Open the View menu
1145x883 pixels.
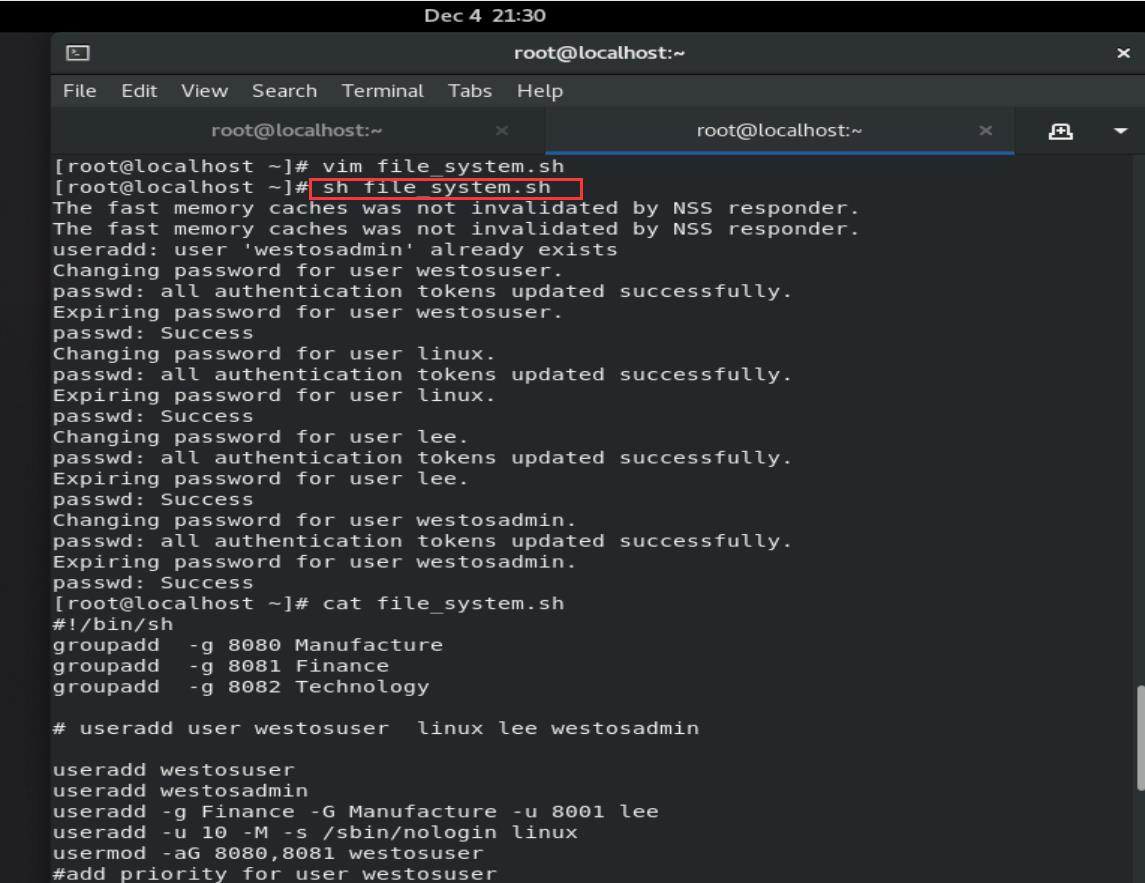[204, 91]
